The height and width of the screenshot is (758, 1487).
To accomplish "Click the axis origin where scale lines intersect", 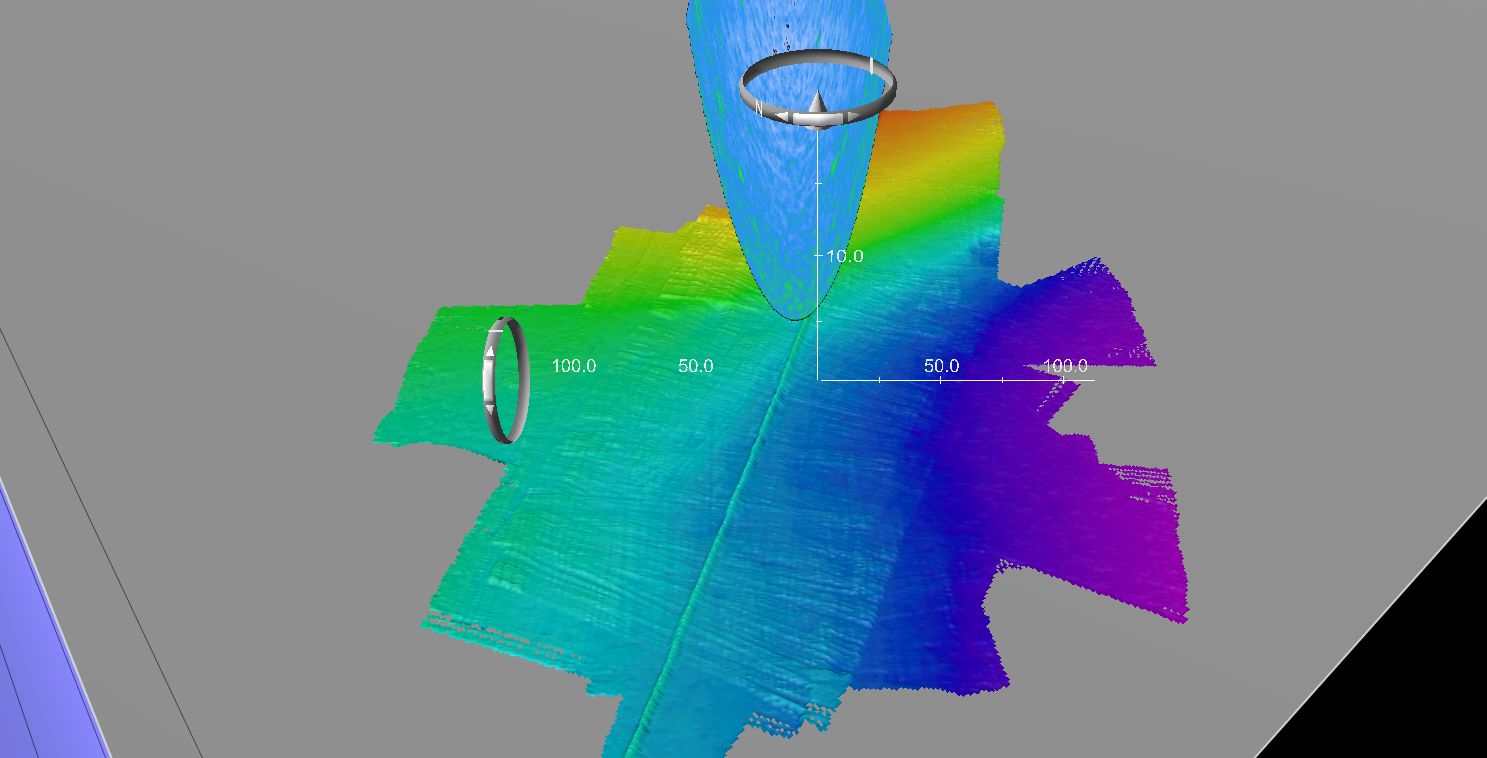I will pos(820,381).
